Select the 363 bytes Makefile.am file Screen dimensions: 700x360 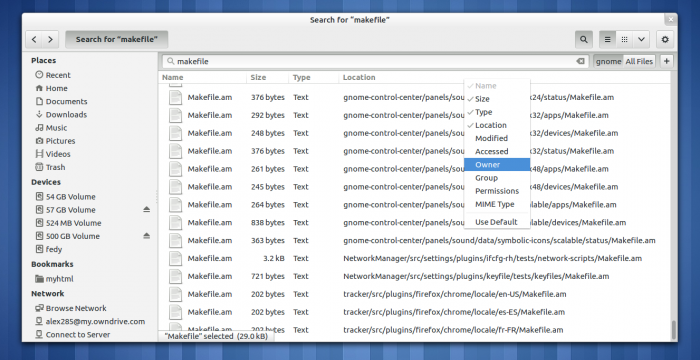point(414,240)
